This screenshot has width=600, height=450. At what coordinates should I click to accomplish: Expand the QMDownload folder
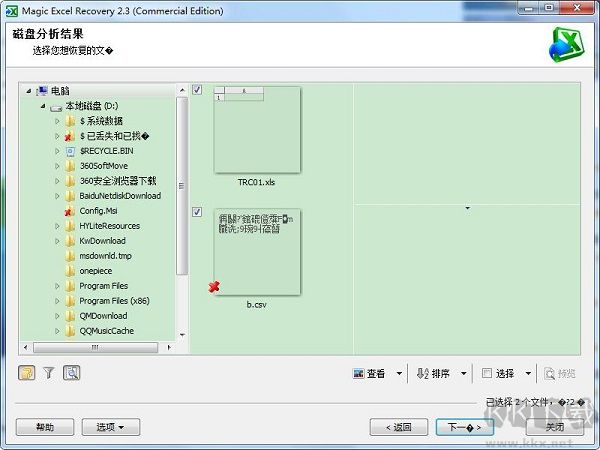click(57, 316)
